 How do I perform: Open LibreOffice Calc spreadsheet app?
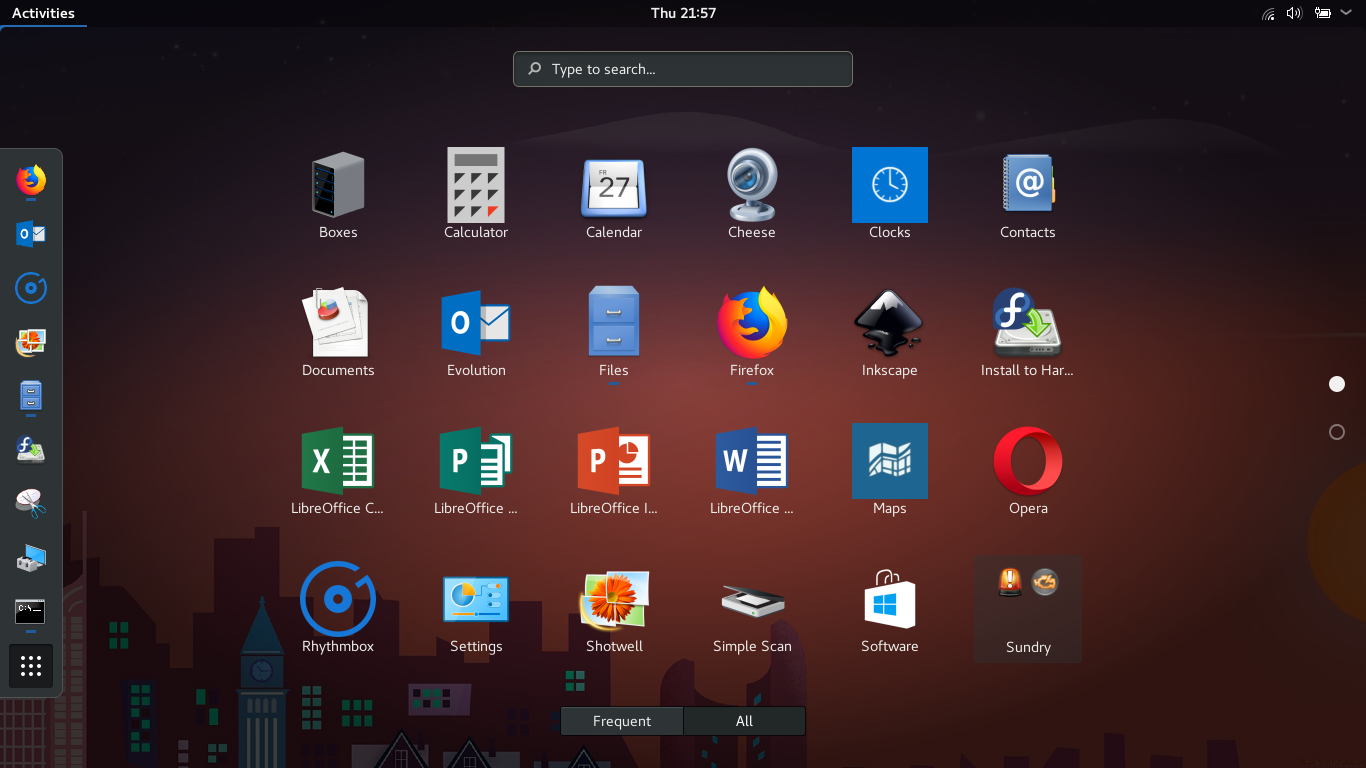[x=338, y=462]
